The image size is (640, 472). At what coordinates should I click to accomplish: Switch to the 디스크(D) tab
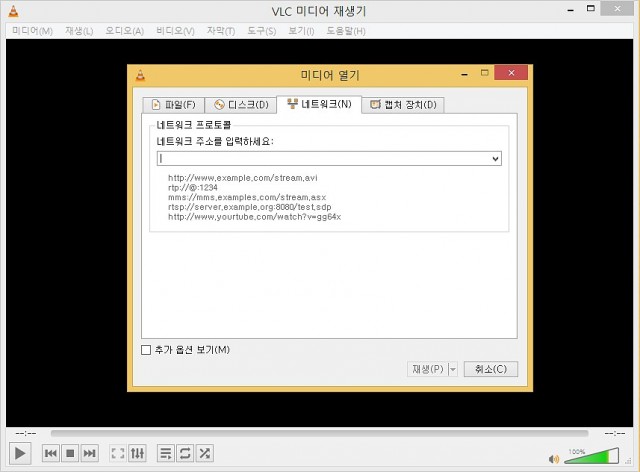[x=241, y=105]
